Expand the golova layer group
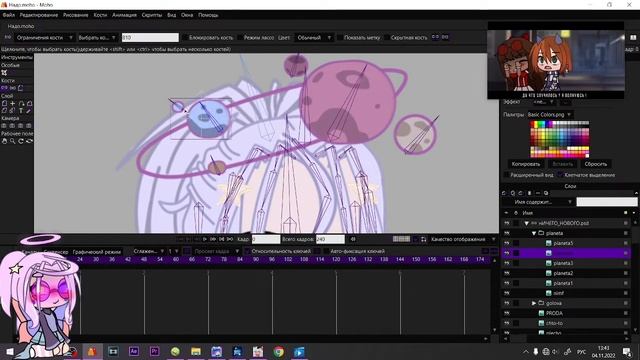This screenshot has height=360, width=640. tap(533, 303)
